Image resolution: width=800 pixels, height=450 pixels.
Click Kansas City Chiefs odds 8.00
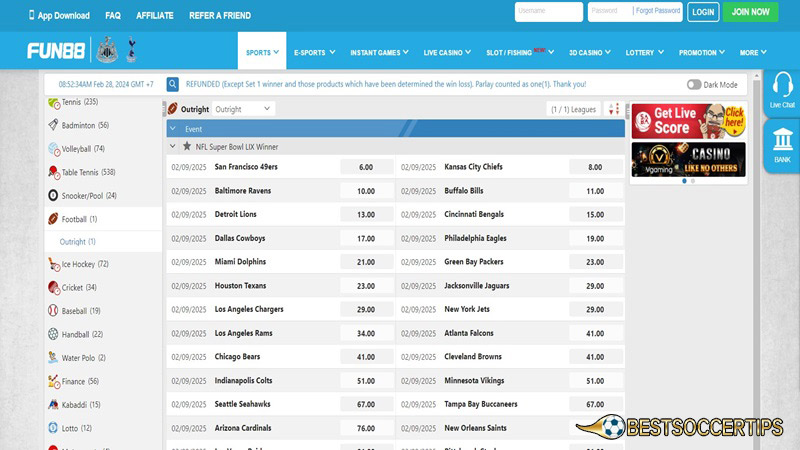(595, 167)
